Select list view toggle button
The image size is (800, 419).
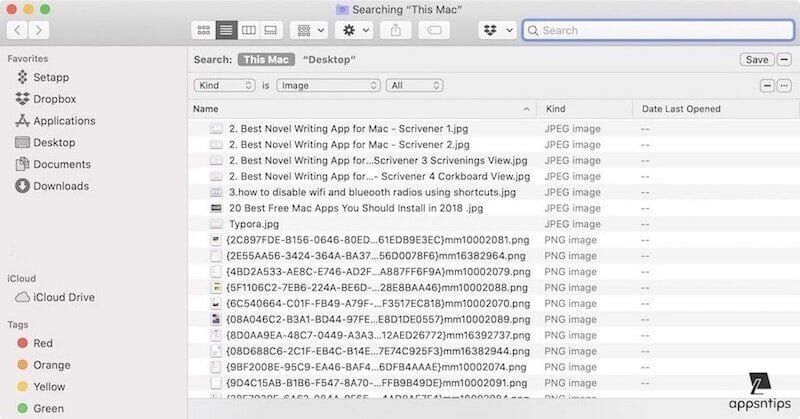tap(226, 31)
